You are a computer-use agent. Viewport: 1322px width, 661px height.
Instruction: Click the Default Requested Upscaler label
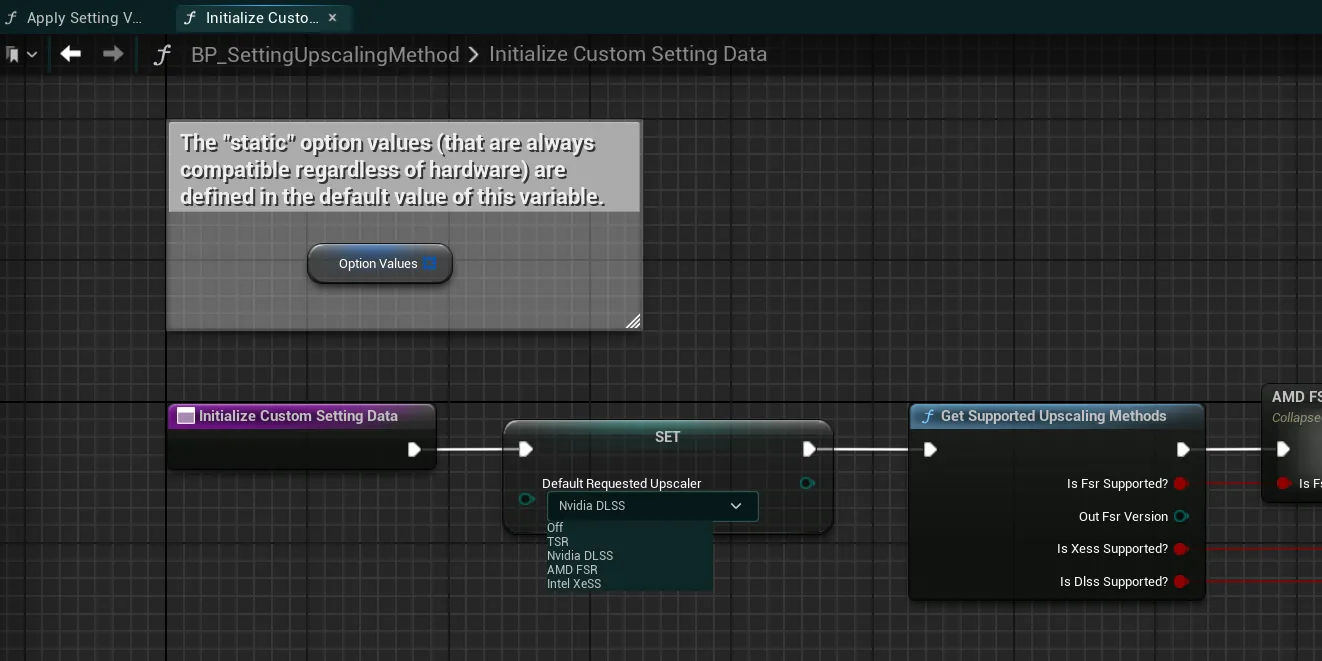pos(621,484)
